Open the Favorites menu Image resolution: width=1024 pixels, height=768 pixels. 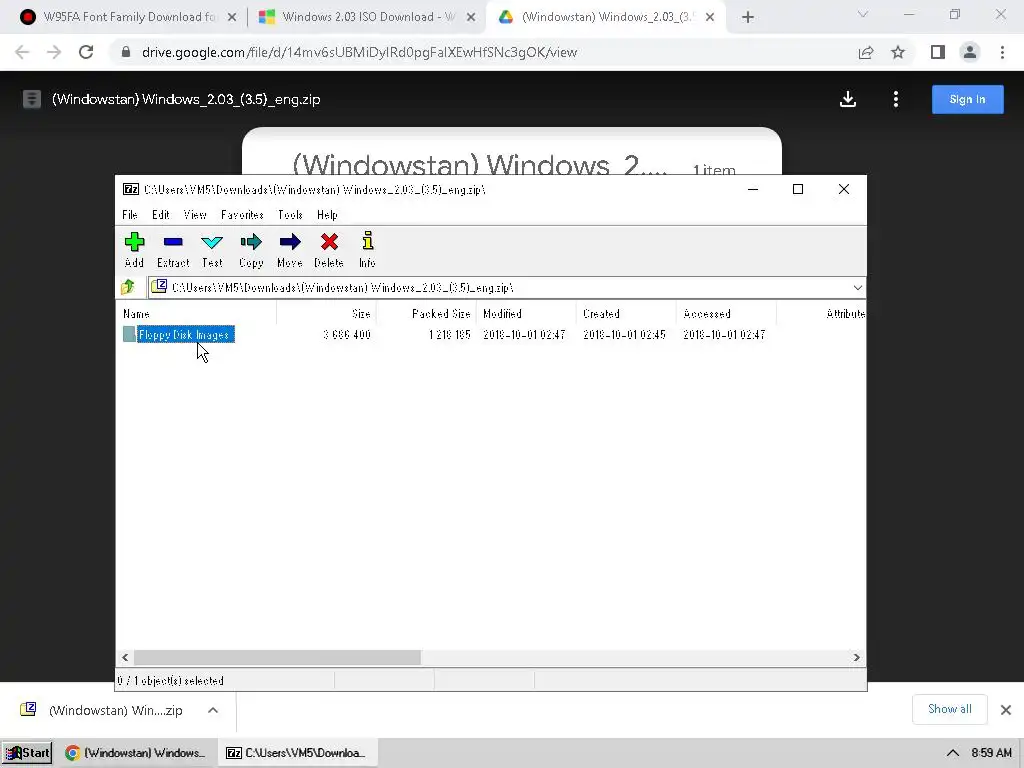(x=242, y=215)
